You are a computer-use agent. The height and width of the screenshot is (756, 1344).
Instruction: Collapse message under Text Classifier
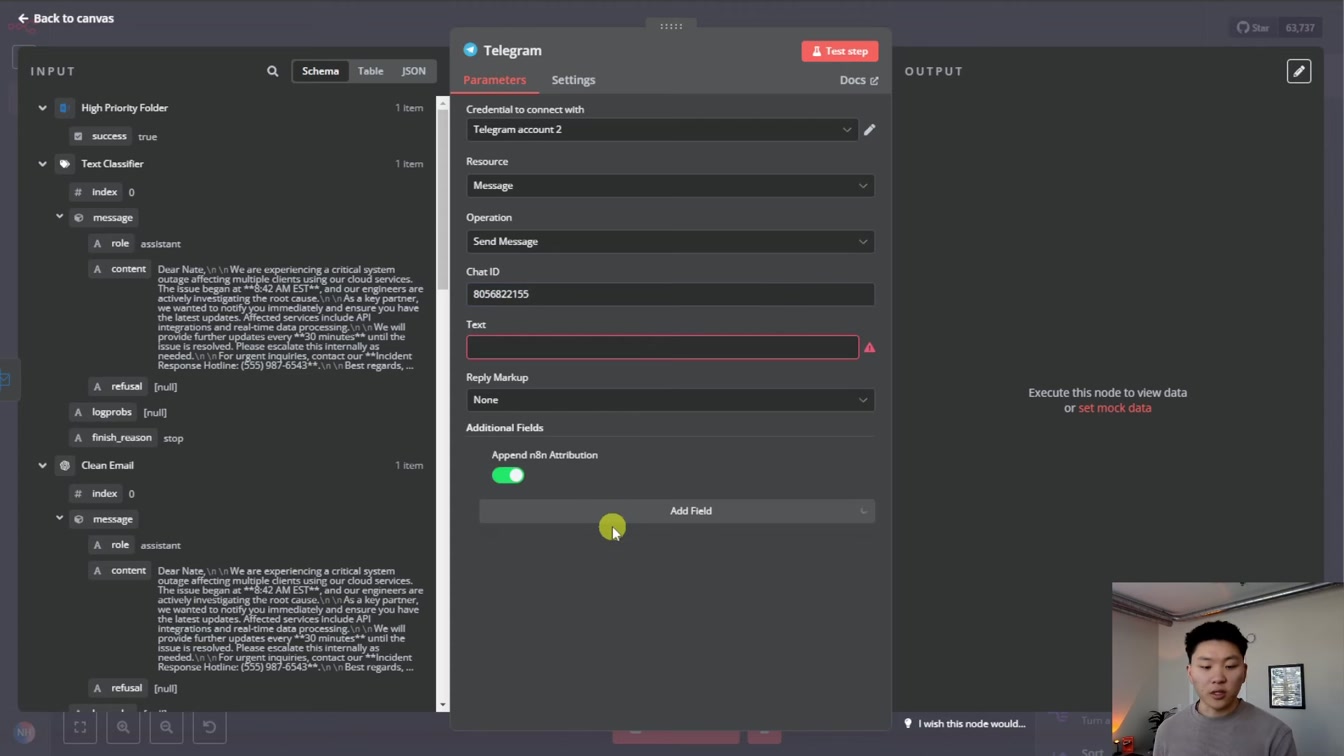click(x=59, y=217)
